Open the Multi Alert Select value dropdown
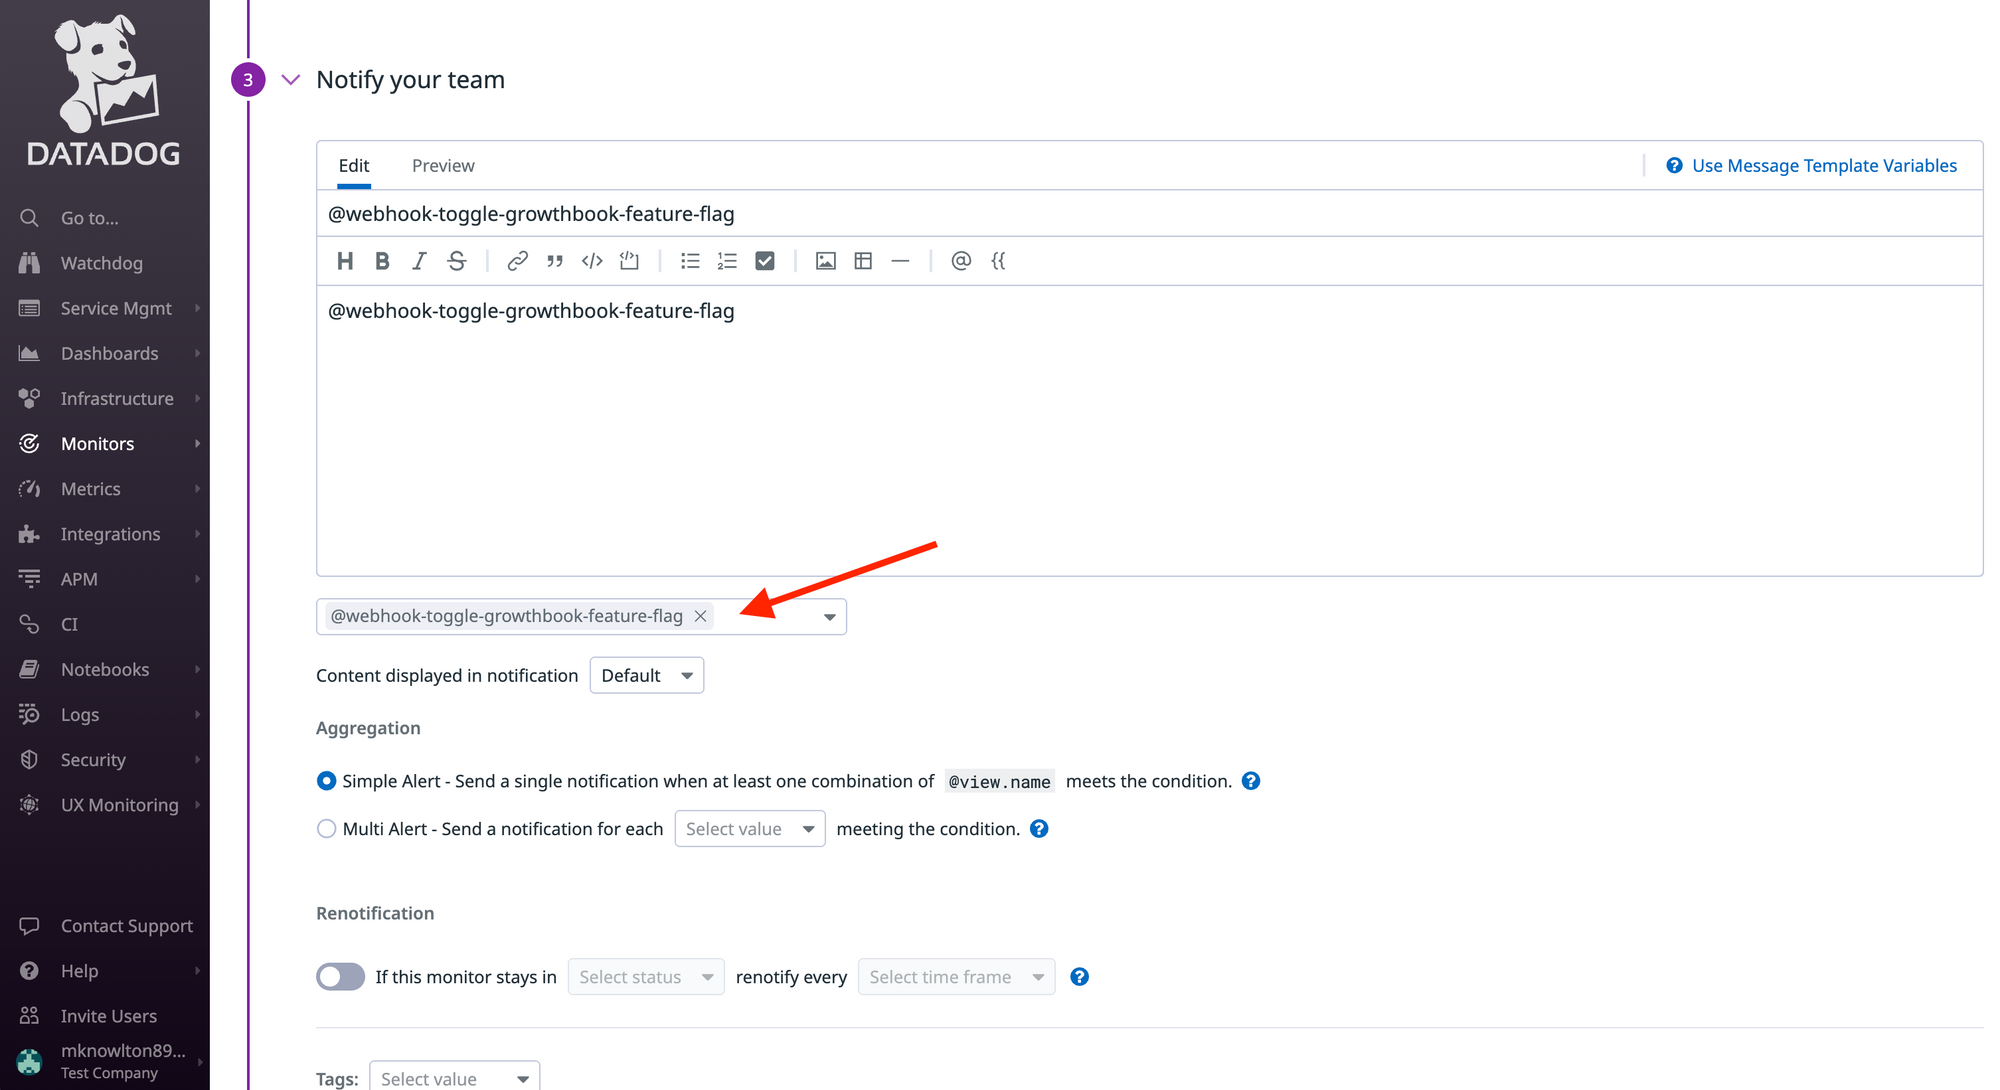The width and height of the screenshot is (2000, 1090). [x=749, y=829]
